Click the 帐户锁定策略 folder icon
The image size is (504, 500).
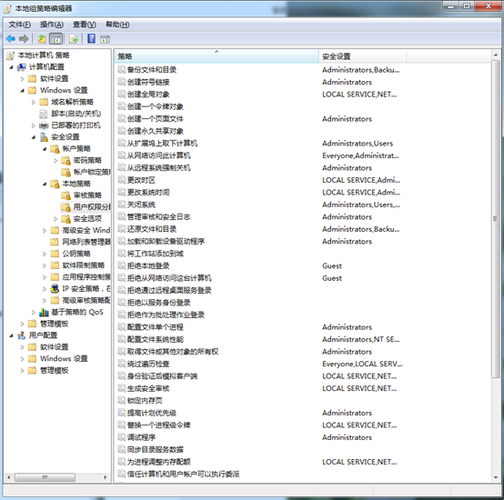[66, 172]
